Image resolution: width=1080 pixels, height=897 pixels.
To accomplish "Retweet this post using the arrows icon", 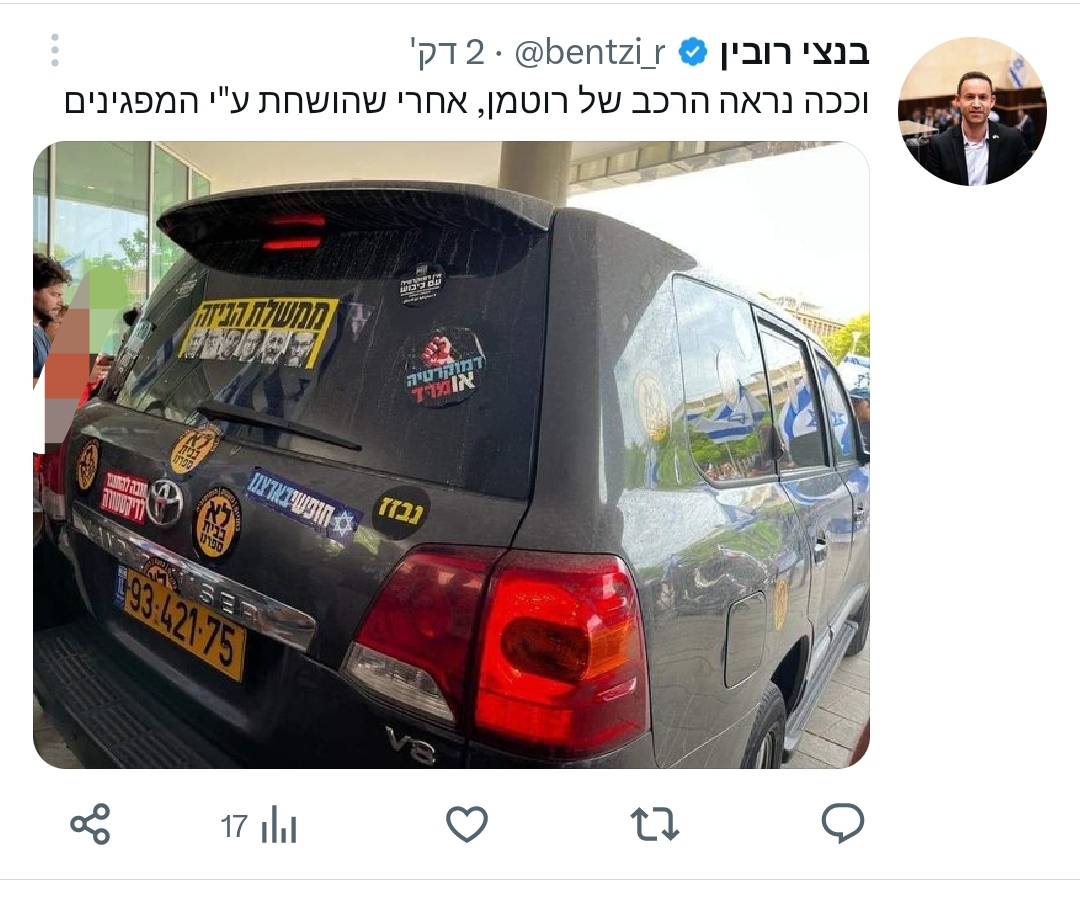I will coord(654,824).
